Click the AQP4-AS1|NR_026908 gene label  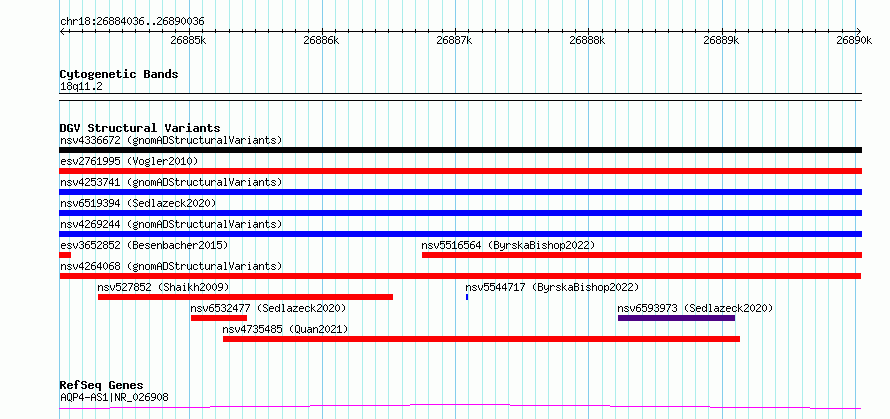114,397
